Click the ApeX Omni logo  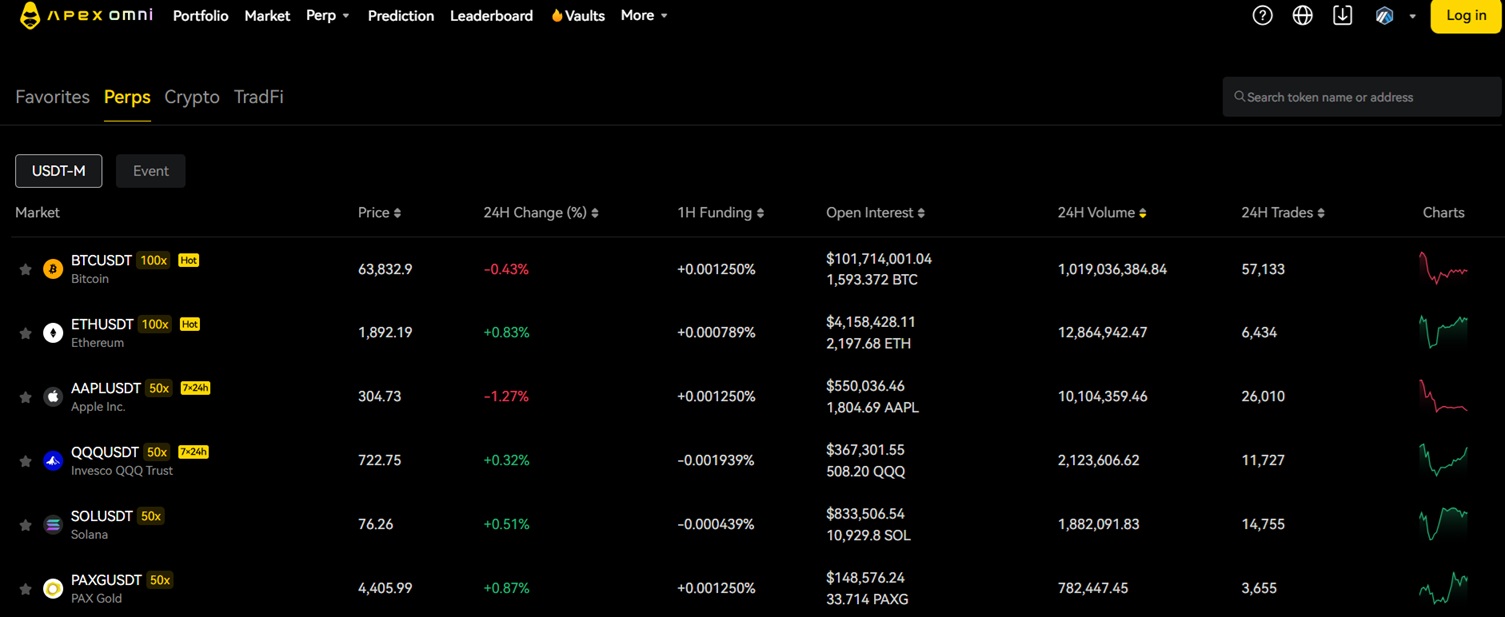click(x=86, y=15)
